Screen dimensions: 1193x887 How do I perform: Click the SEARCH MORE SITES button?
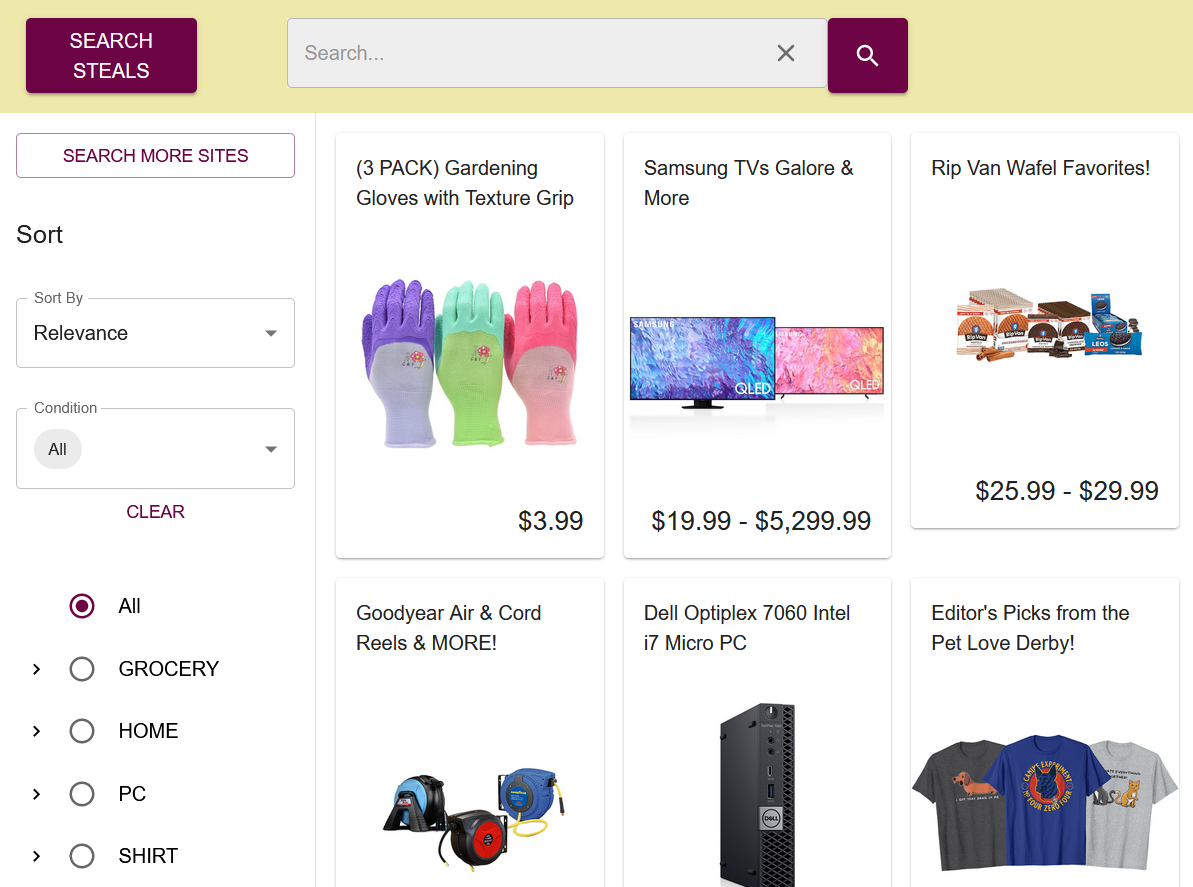coord(155,156)
